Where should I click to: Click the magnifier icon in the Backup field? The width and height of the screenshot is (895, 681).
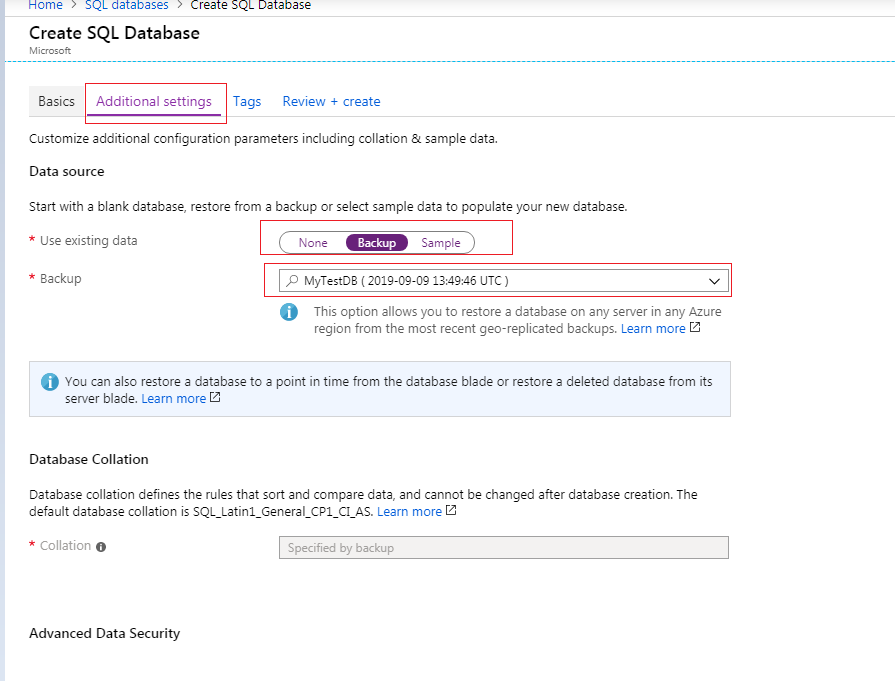point(294,281)
